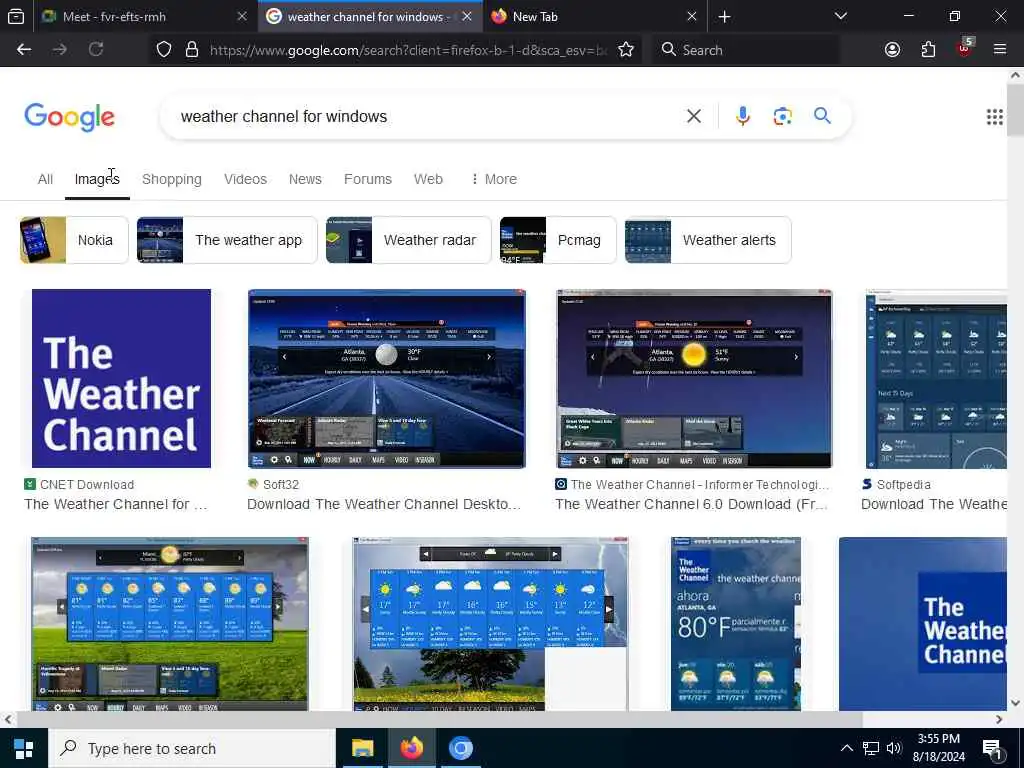
Task: Open the Extensions puzzle icon
Action: 928,50
